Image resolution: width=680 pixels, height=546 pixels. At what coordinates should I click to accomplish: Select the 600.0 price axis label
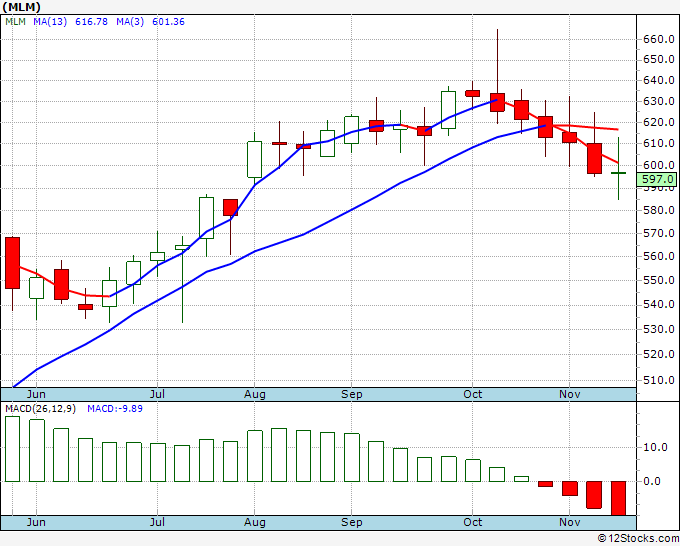point(659,165)
